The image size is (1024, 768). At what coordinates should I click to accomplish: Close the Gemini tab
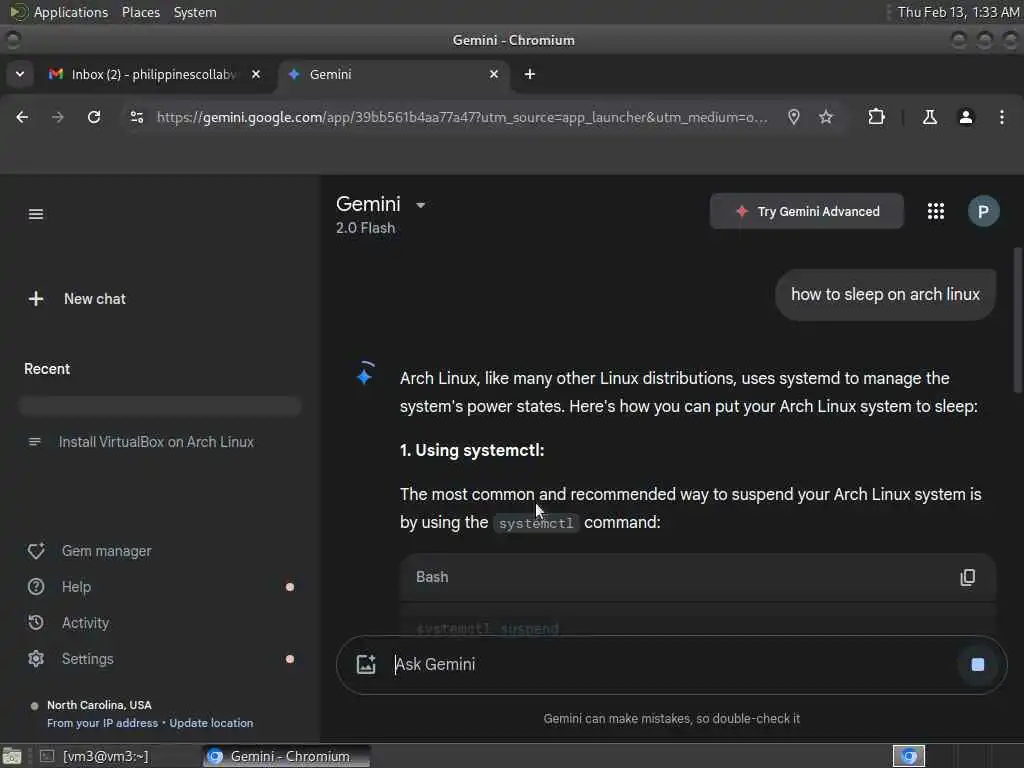point(494,74)
